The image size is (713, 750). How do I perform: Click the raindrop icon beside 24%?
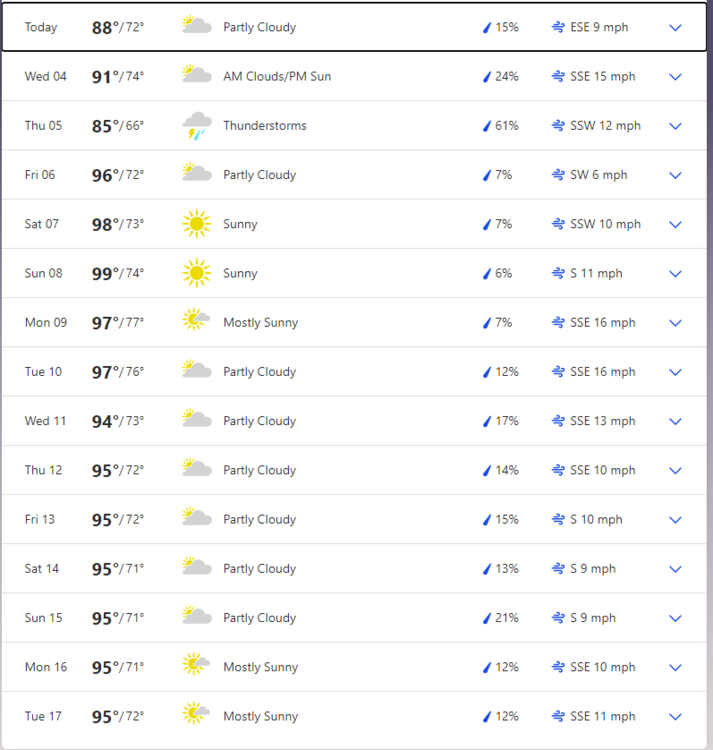coord(487,76)
